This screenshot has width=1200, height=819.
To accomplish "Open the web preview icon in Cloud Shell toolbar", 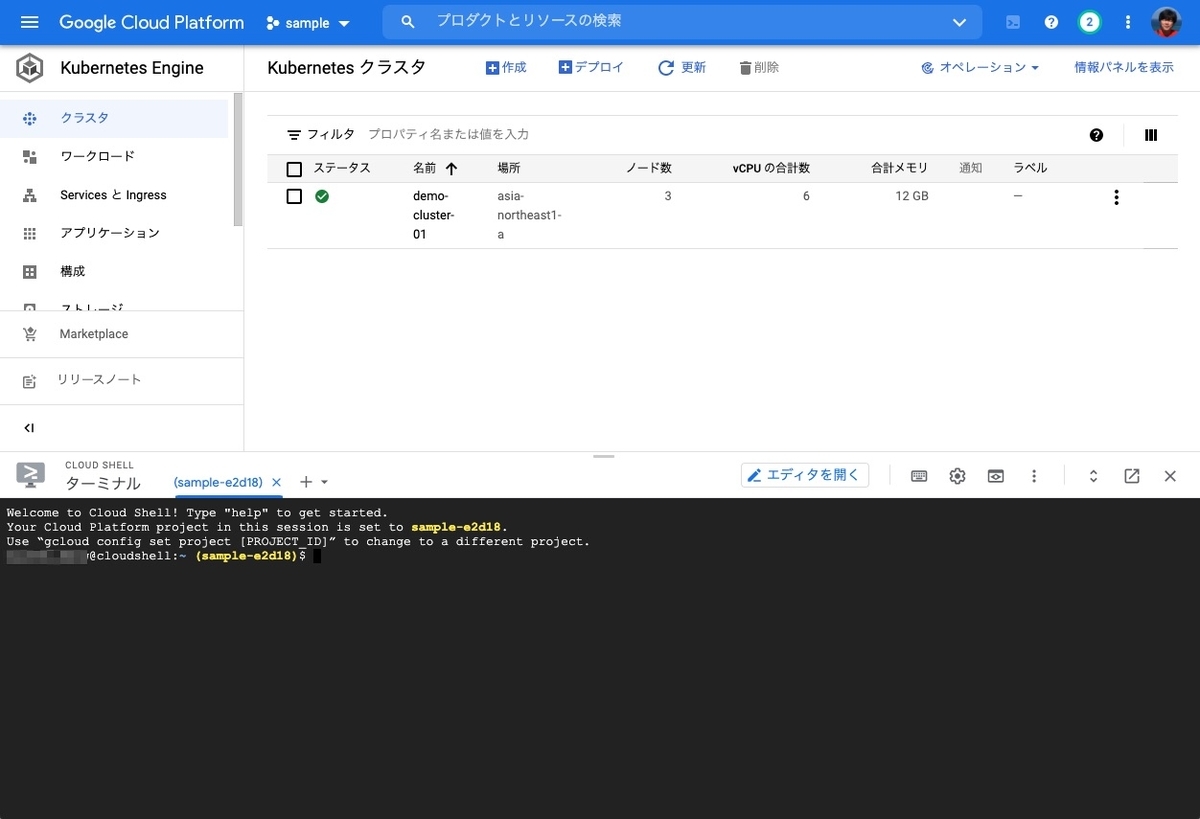I will pos(995,476).
